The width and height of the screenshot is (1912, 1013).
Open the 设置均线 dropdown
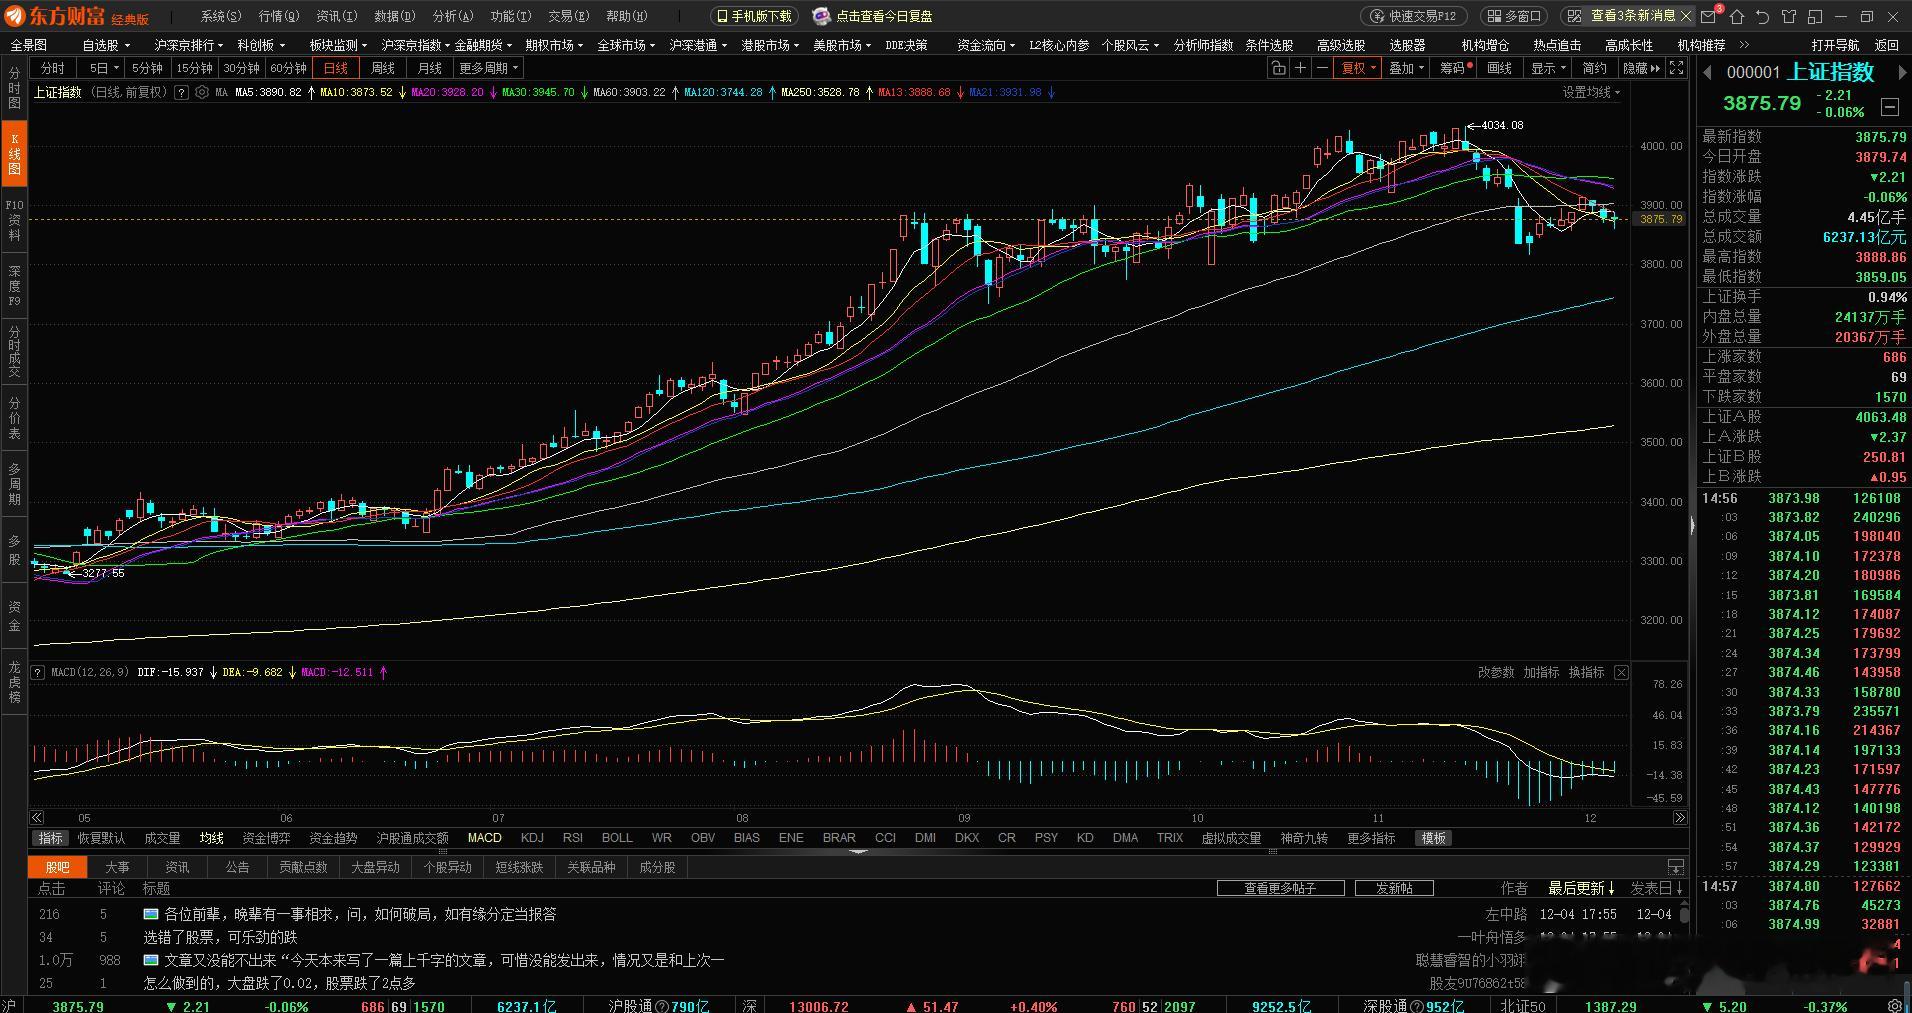1591,92
